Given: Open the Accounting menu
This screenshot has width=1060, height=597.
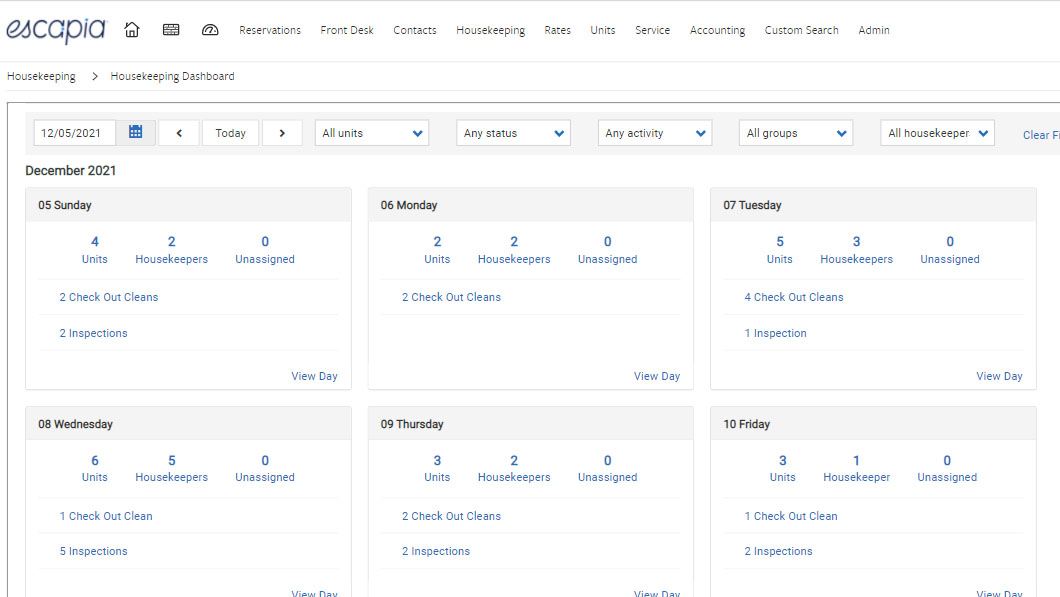Looking at the screenshot, I should pos(717,30).
